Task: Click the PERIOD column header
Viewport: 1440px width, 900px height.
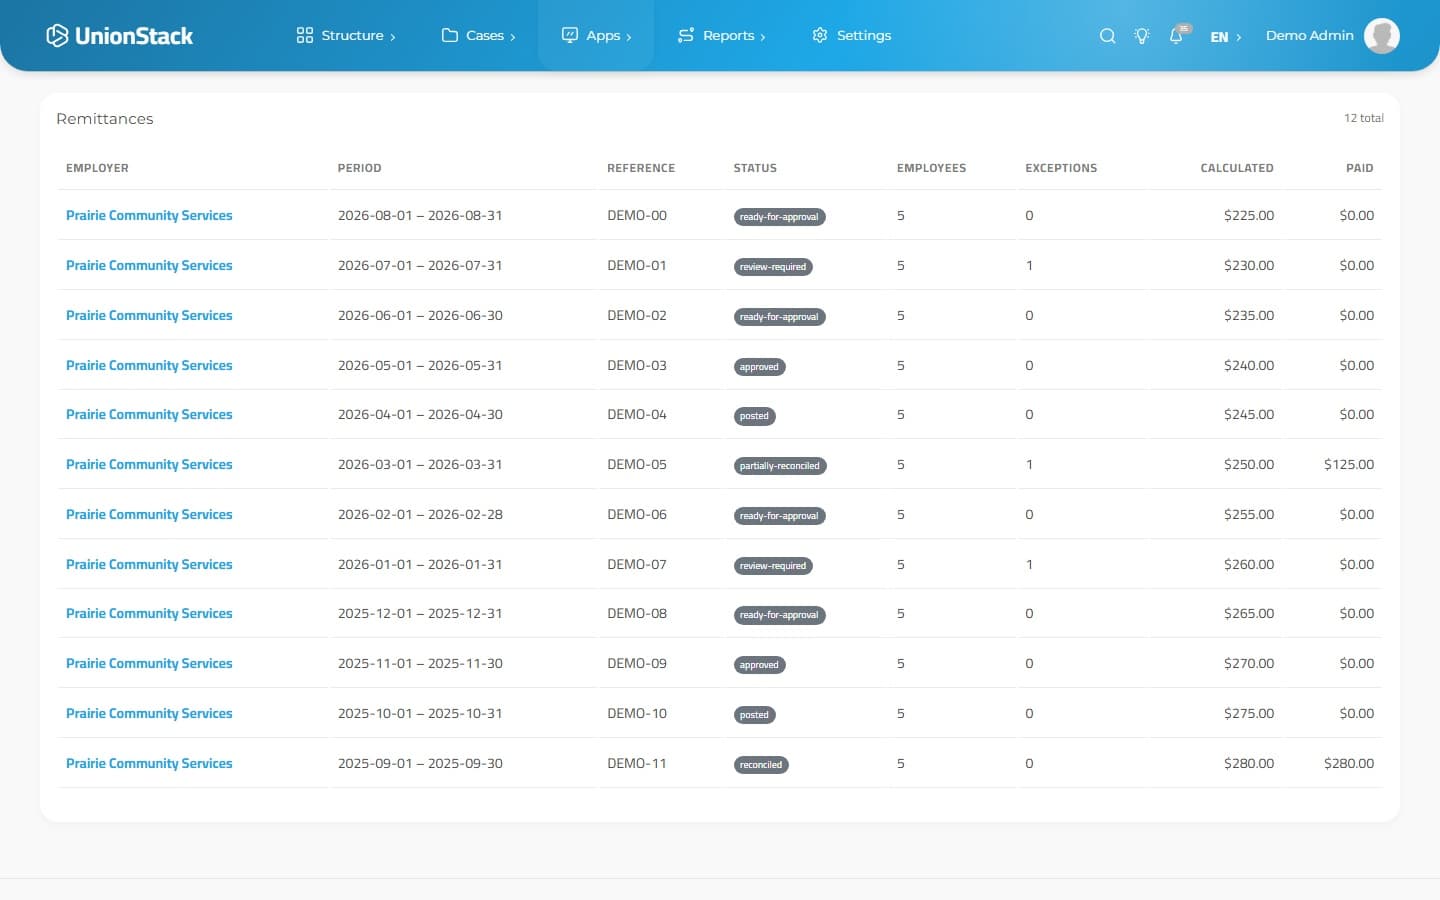Action: pyautogui.click(x=359, y=168)
